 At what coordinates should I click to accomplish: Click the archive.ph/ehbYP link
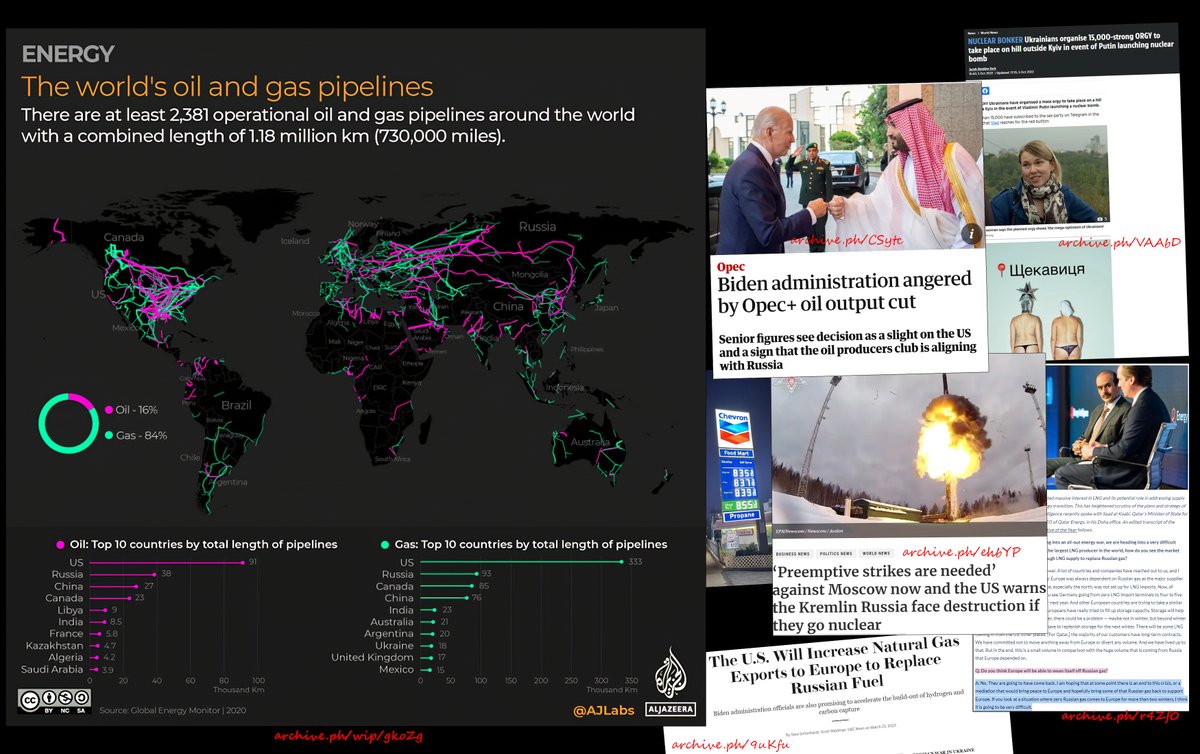[947, 552]
